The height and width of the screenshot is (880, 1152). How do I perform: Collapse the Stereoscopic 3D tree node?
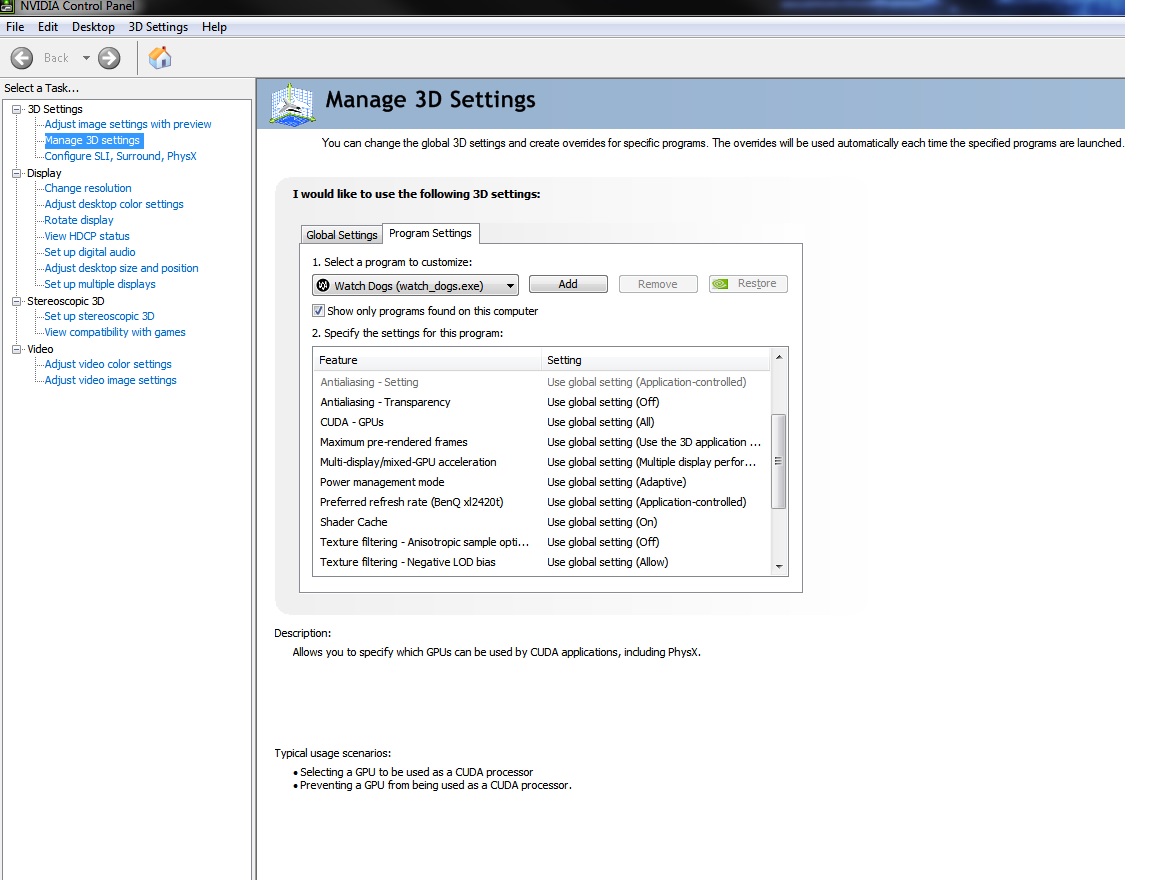click(17, 300)
